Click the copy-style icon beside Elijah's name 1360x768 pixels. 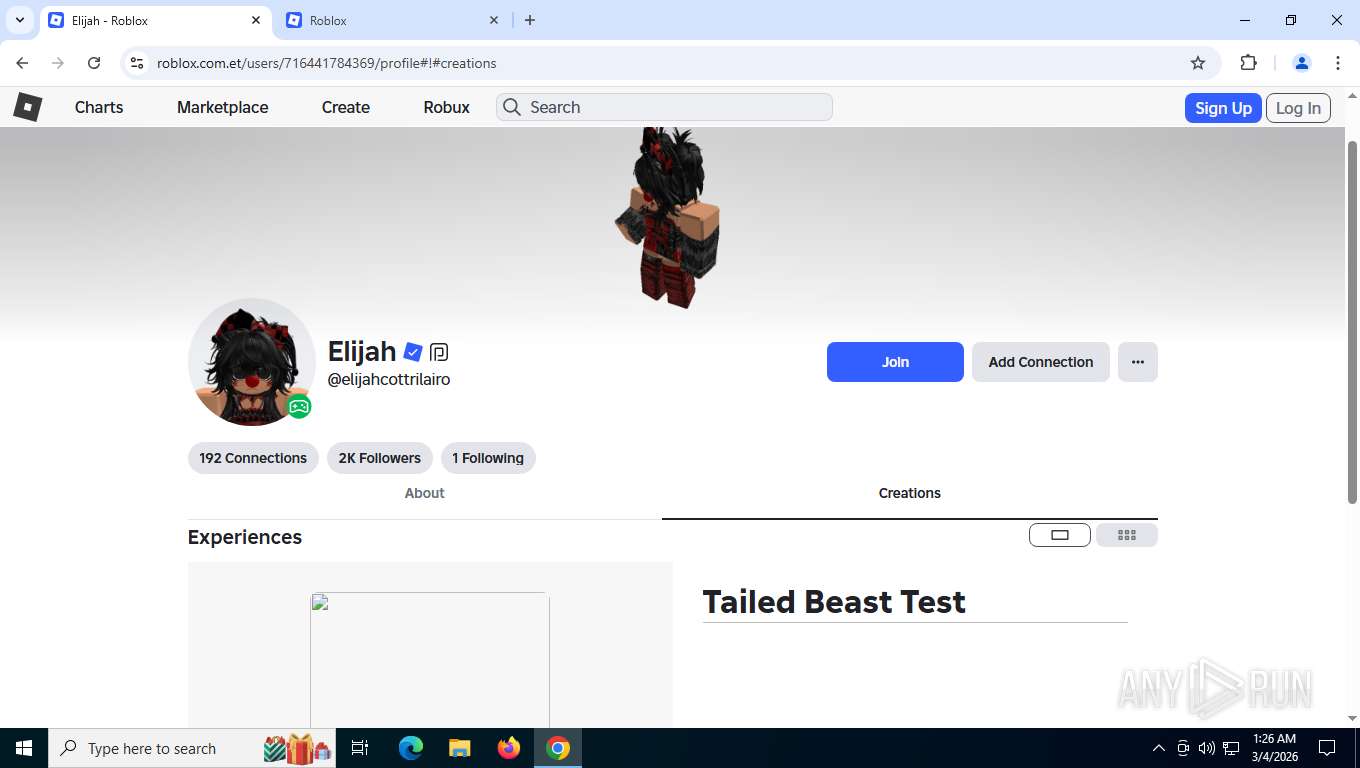439,352
